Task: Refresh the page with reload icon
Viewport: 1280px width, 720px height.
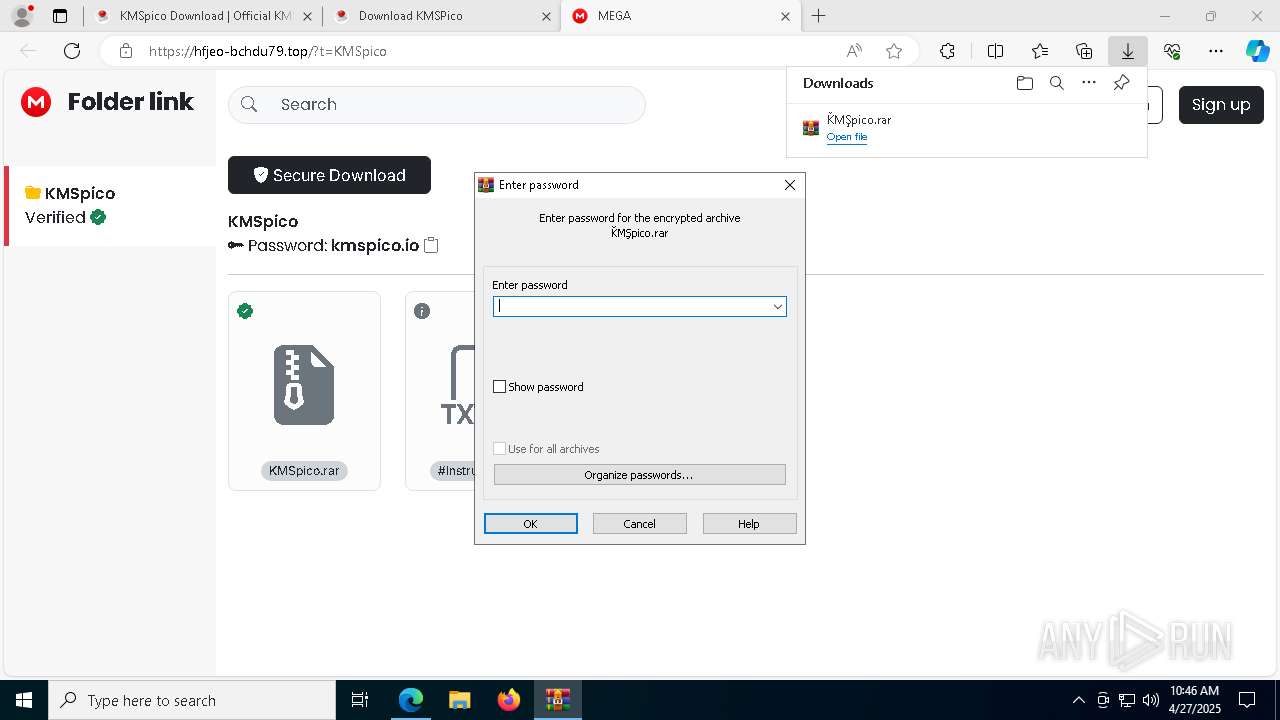Action: (72, 51)
